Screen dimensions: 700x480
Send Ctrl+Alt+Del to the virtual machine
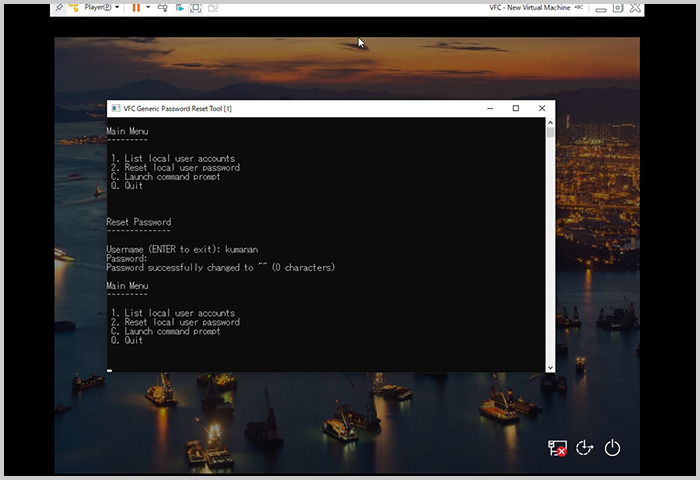(x=162, y=8)
